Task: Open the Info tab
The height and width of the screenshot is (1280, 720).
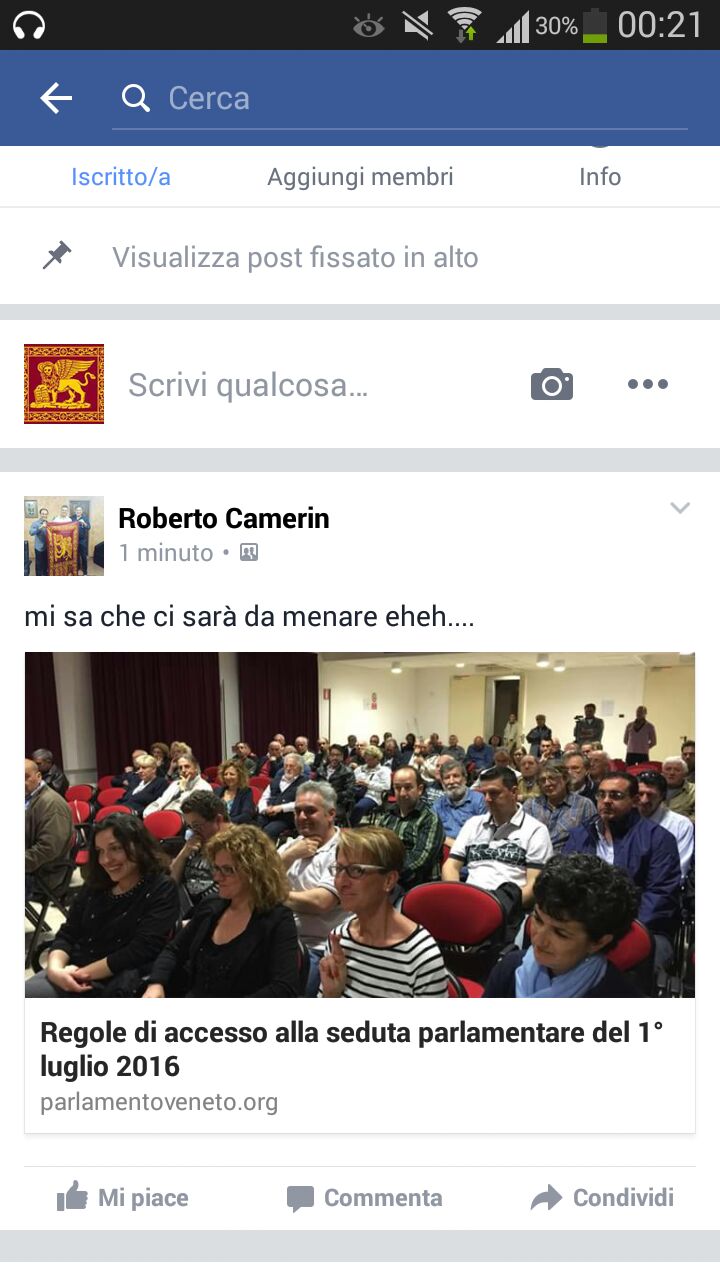Action: pos(600,177)
